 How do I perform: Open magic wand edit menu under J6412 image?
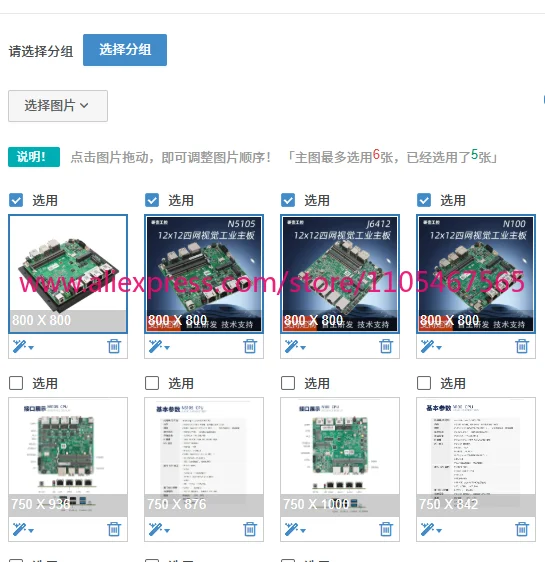pyautogui.click(x=295, y=347)
